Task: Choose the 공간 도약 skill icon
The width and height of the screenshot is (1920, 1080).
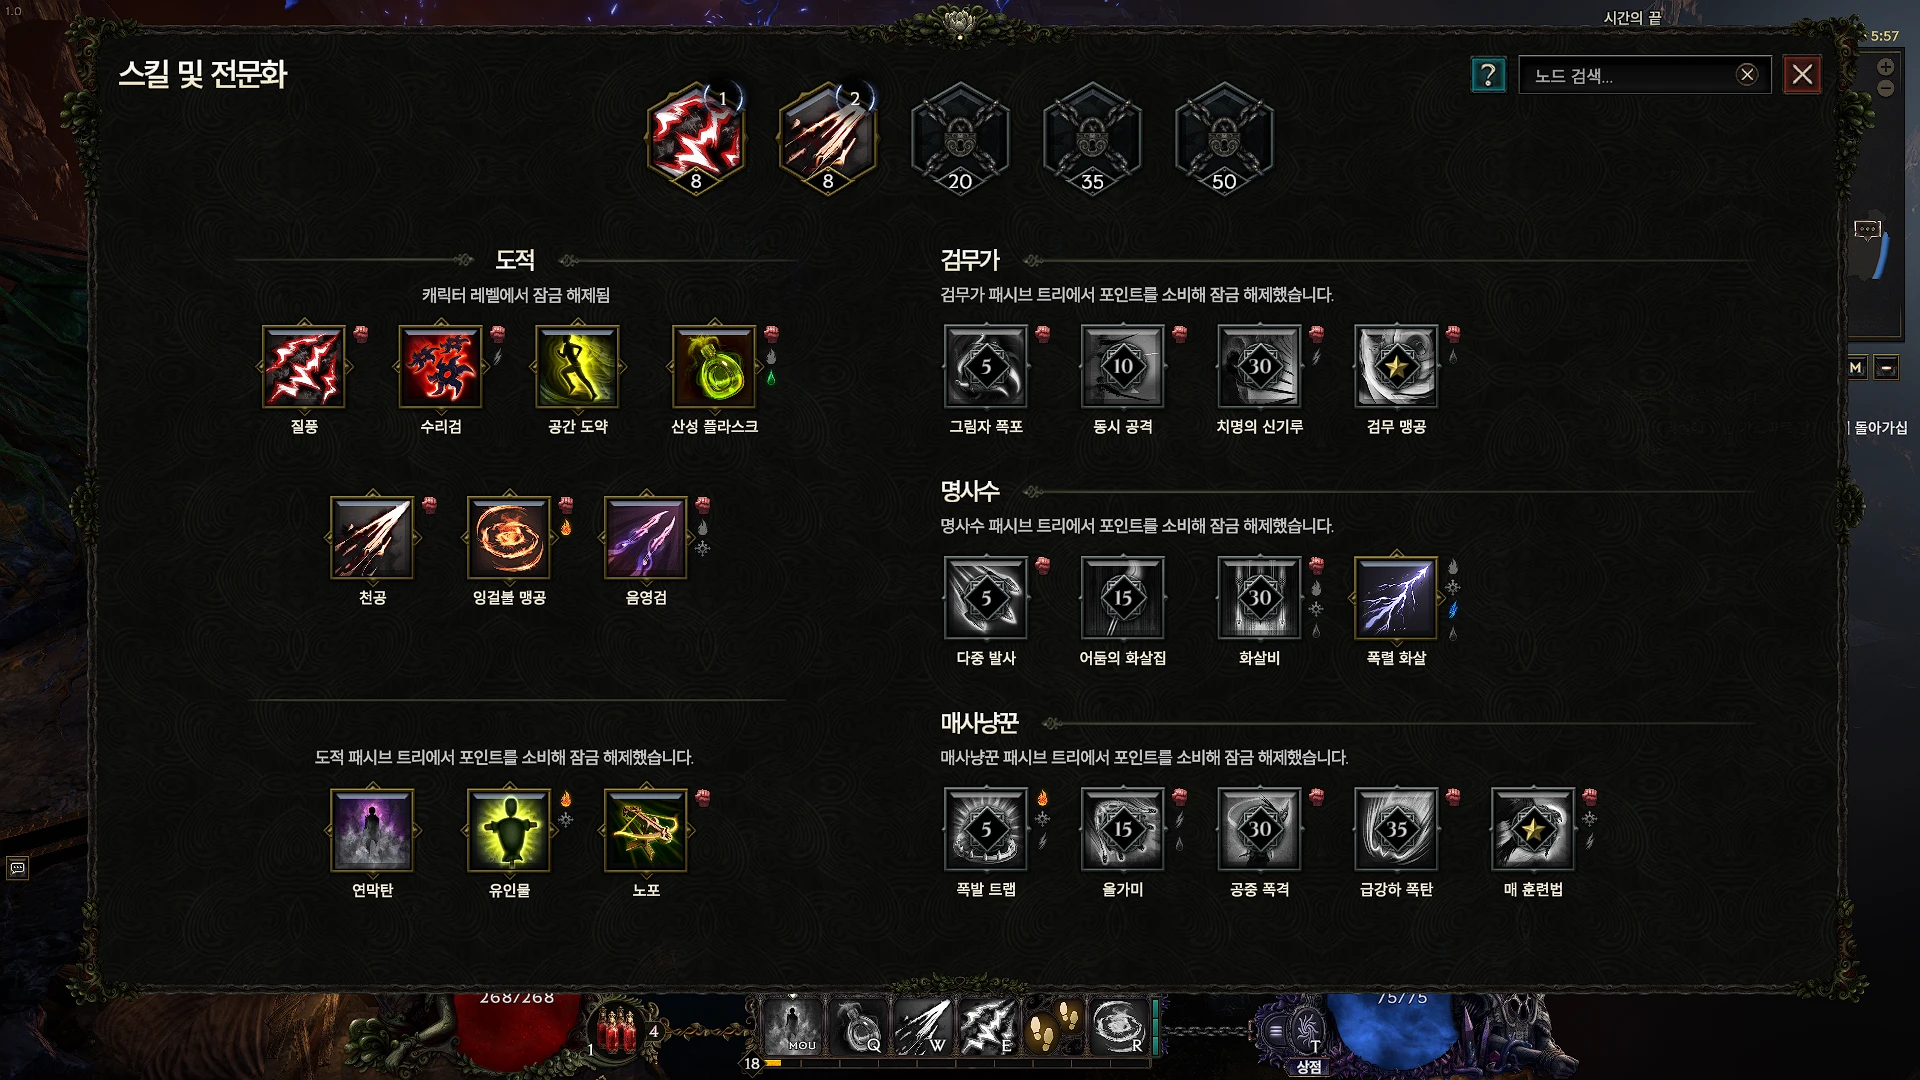Action: pyautogui.click(x=578, y=367)
